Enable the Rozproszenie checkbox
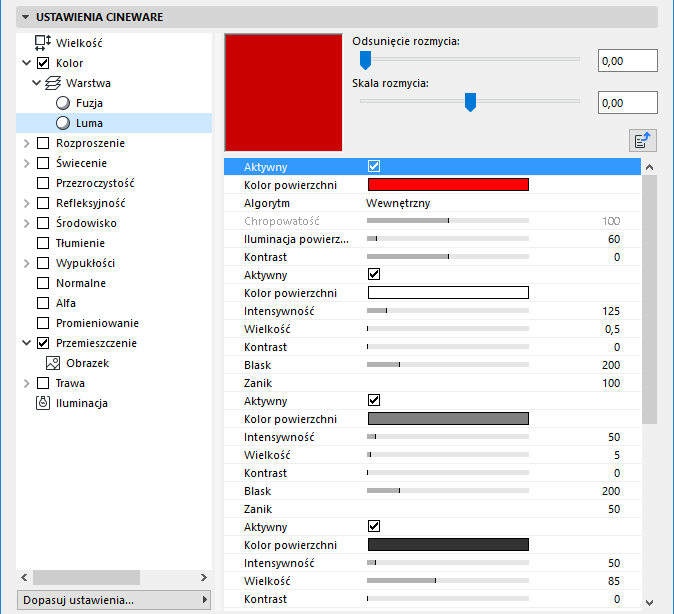Screen dimensions: 674x614 tap(43, 143)
